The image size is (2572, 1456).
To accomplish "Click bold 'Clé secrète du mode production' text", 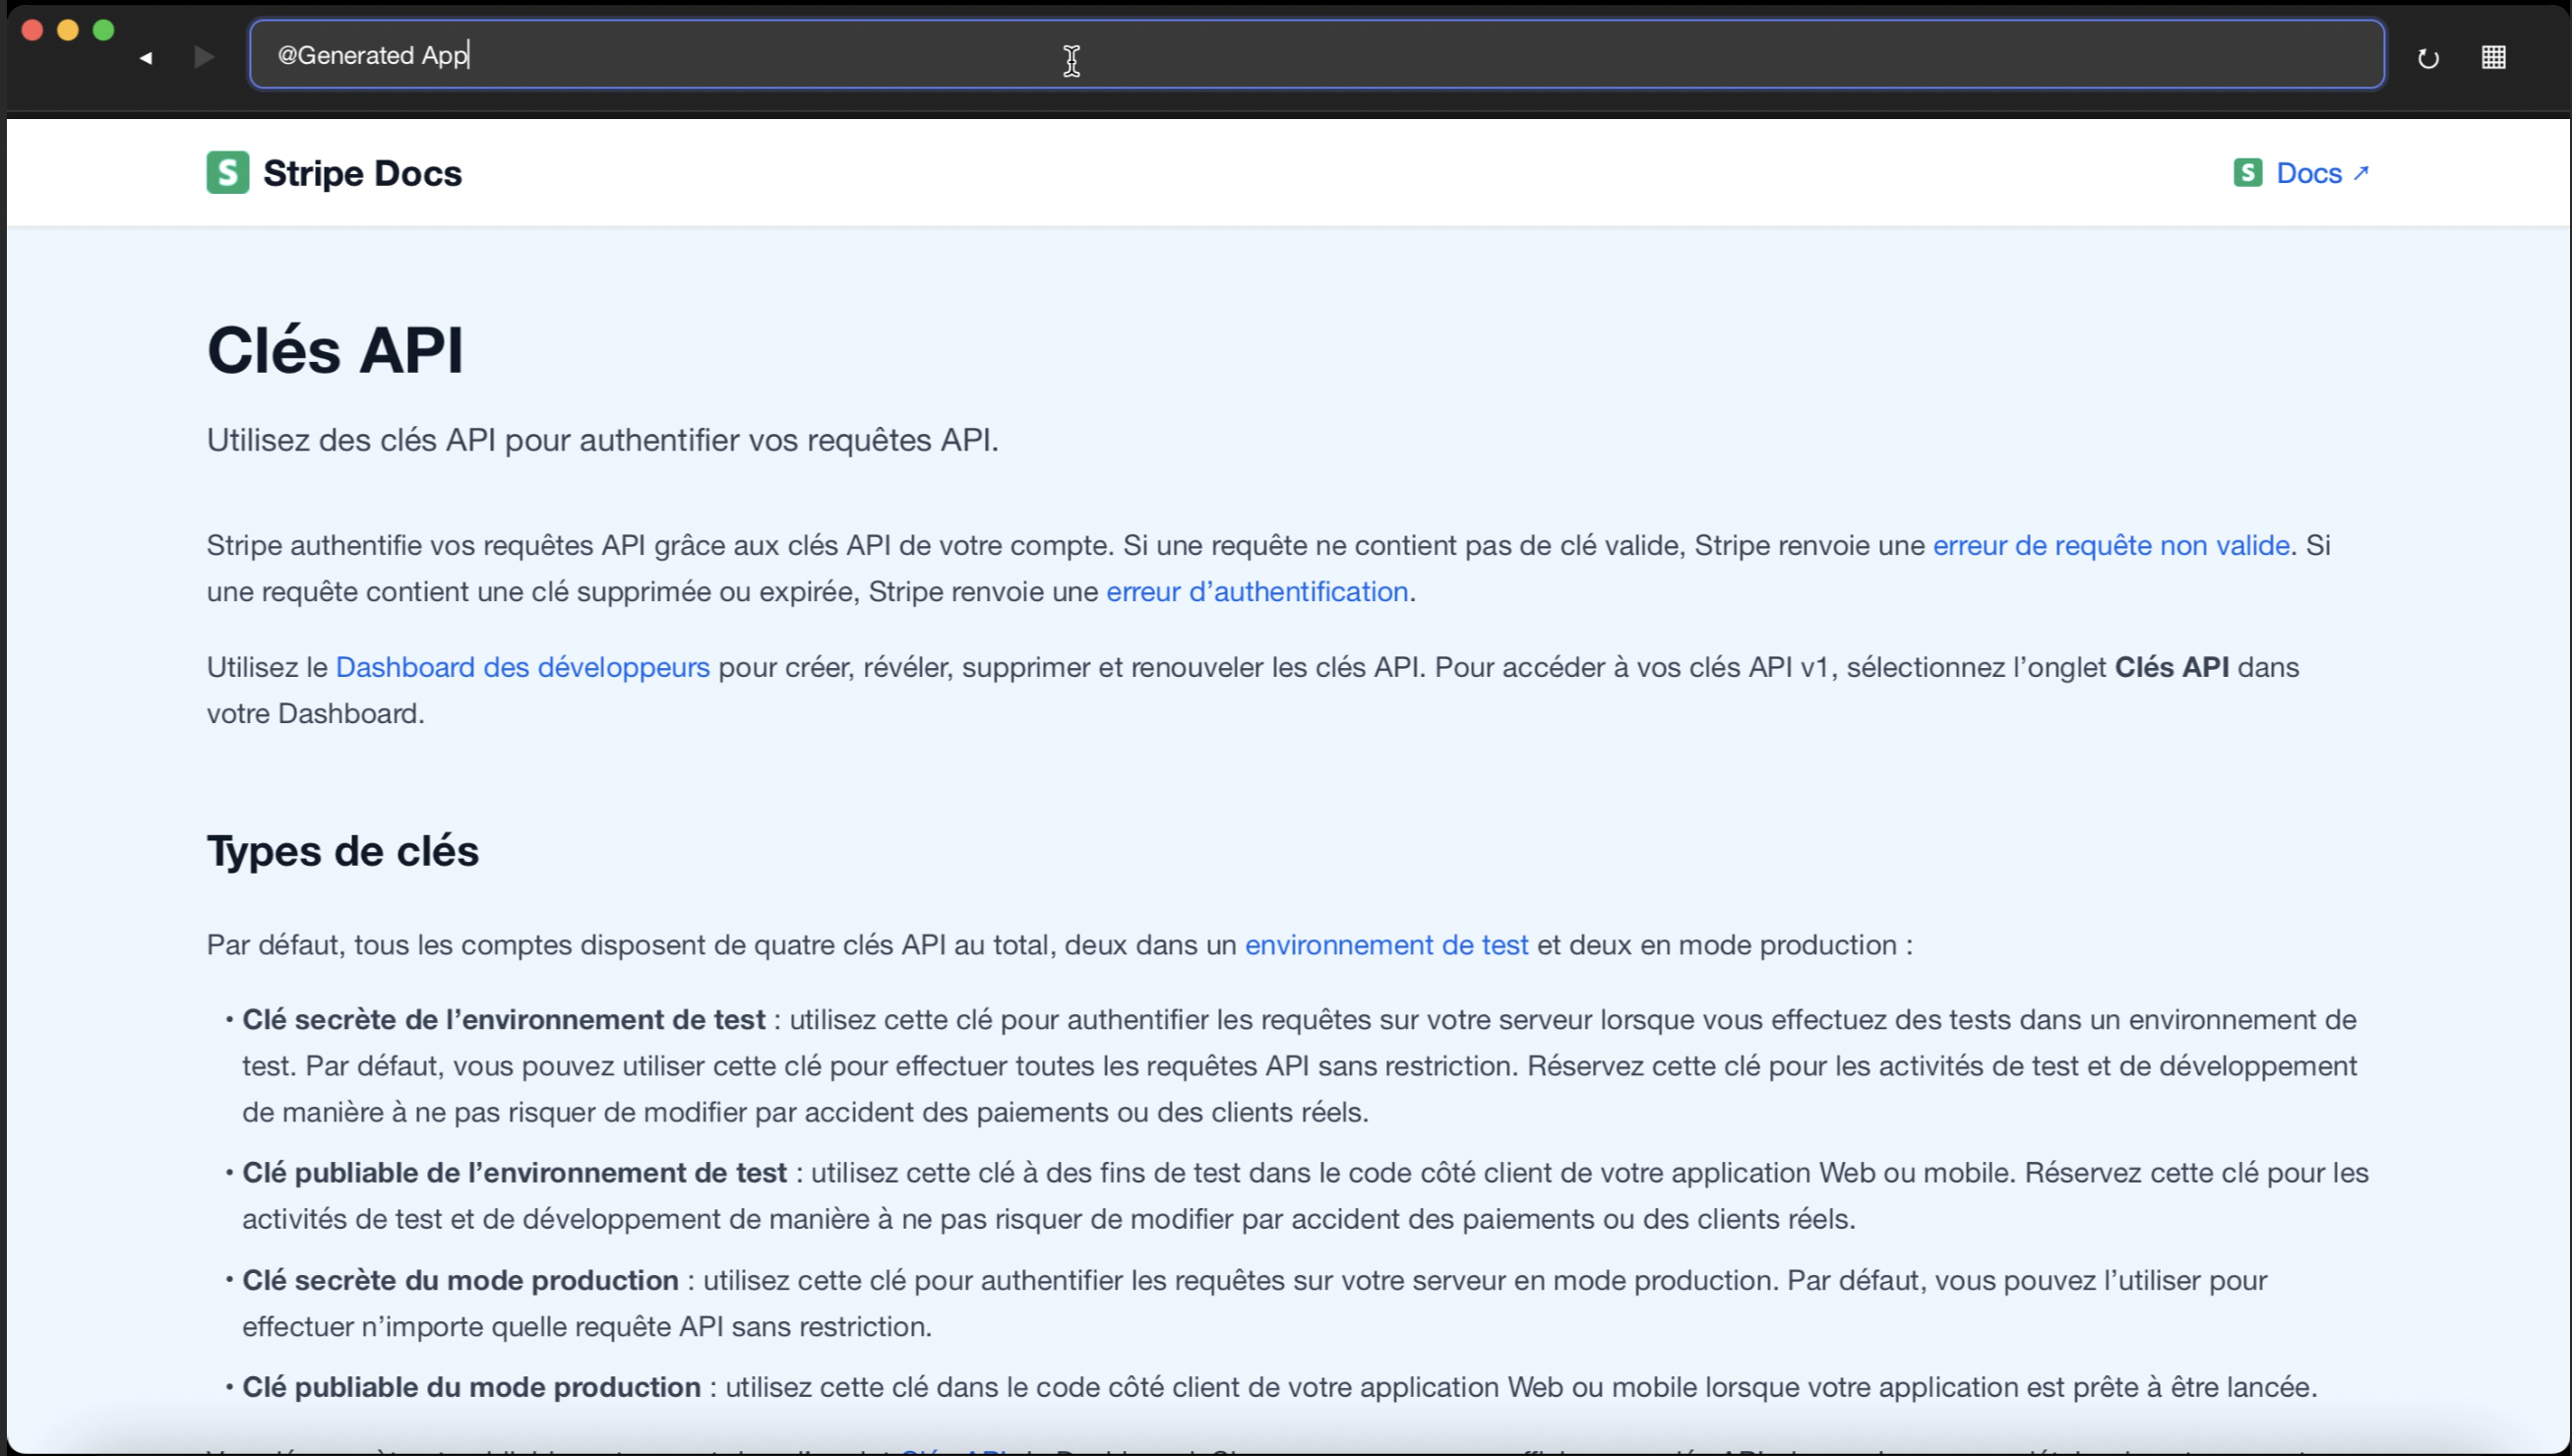I will pos(460,1280).
